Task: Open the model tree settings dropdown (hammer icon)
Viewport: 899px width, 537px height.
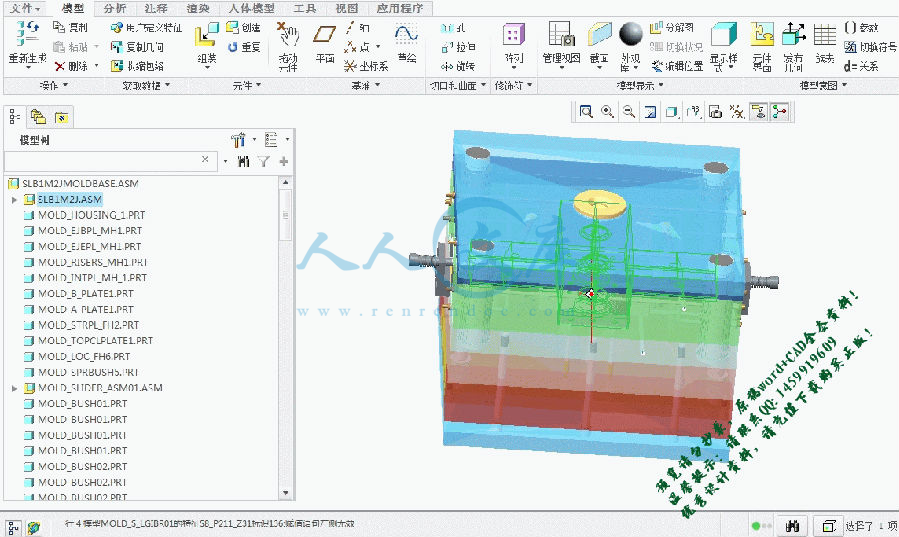Action: coord(243,140)
